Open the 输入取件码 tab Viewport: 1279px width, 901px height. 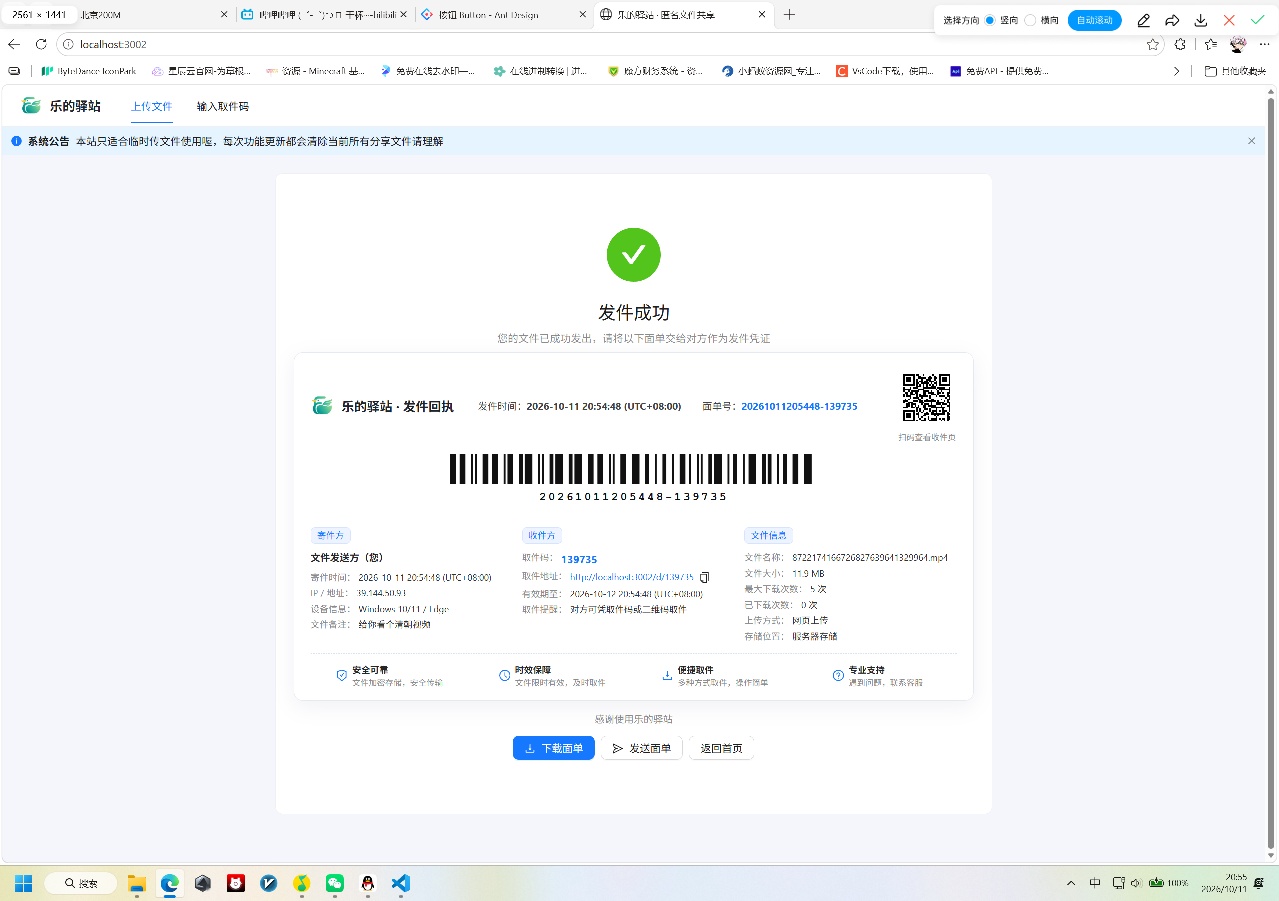tap(222, 106)
